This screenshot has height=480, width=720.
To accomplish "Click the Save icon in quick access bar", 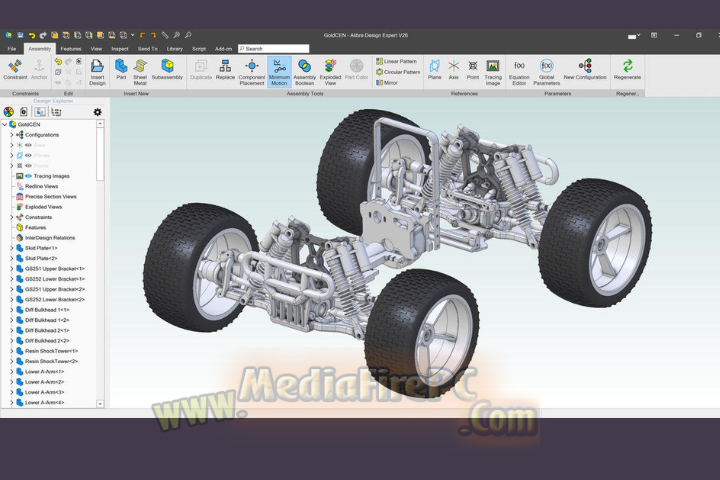I will tap(20, 35).
